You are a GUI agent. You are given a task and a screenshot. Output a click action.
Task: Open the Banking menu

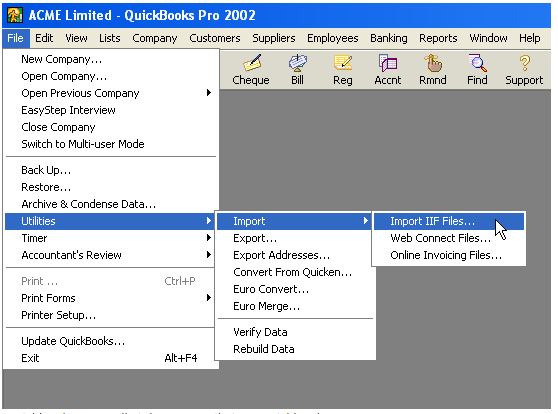[389, 38]
